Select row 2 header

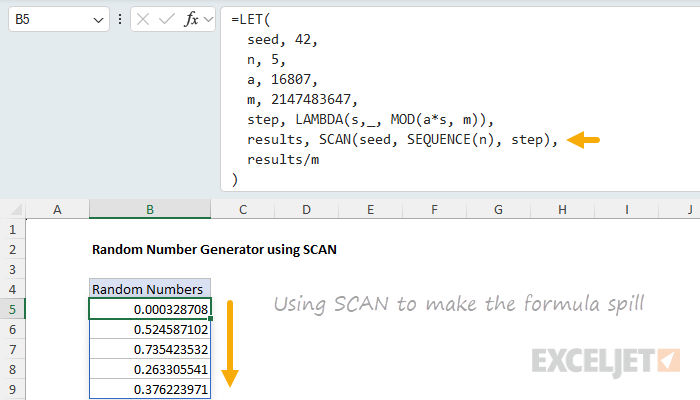pos(12,250)
